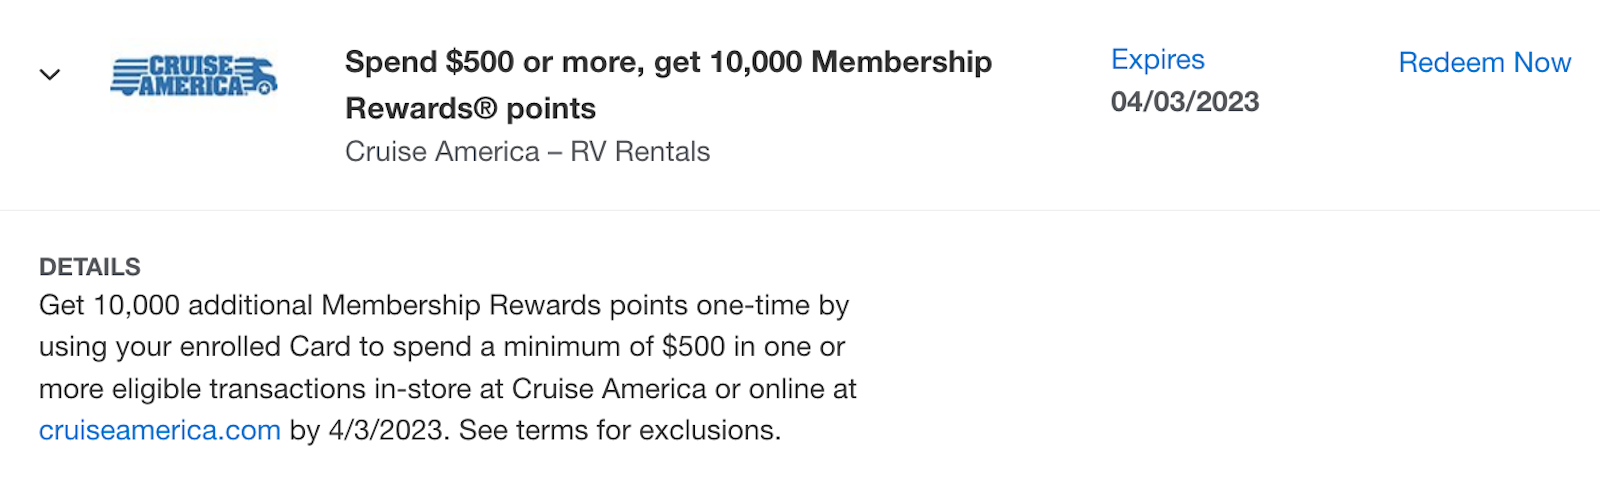This screenshot has height=482, width=1600.
Task: Click the Cruise America logo
Action: pos(194,76)
